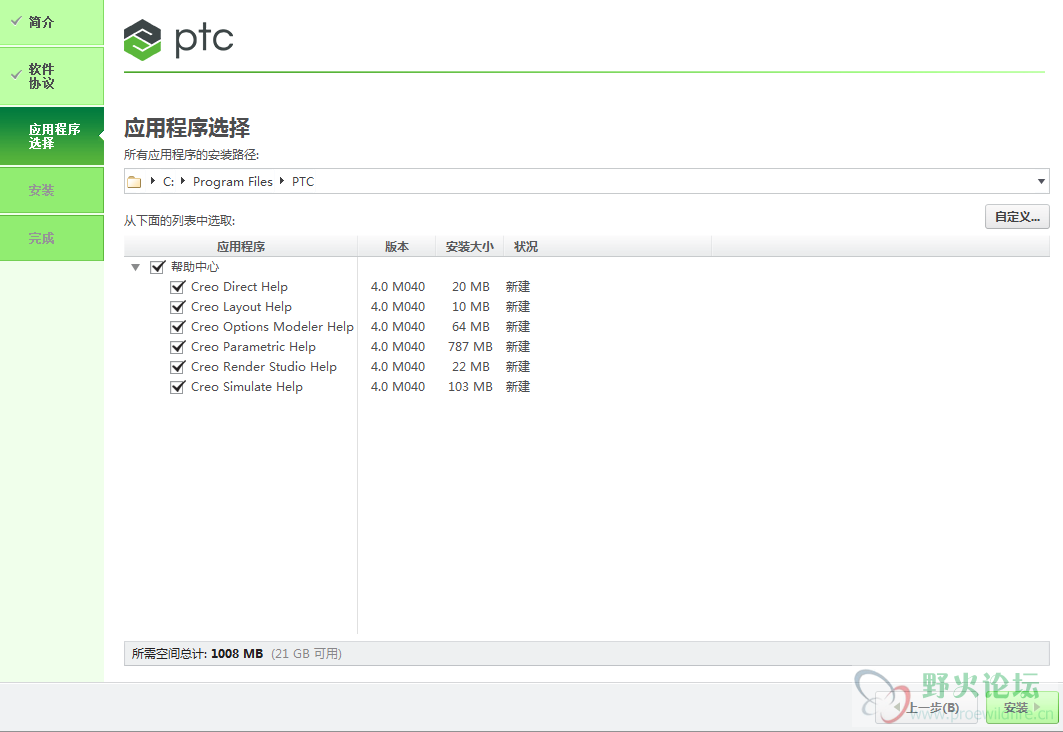Click the 版本 column header
The image size is (1063, 732).
pos(397,247)
